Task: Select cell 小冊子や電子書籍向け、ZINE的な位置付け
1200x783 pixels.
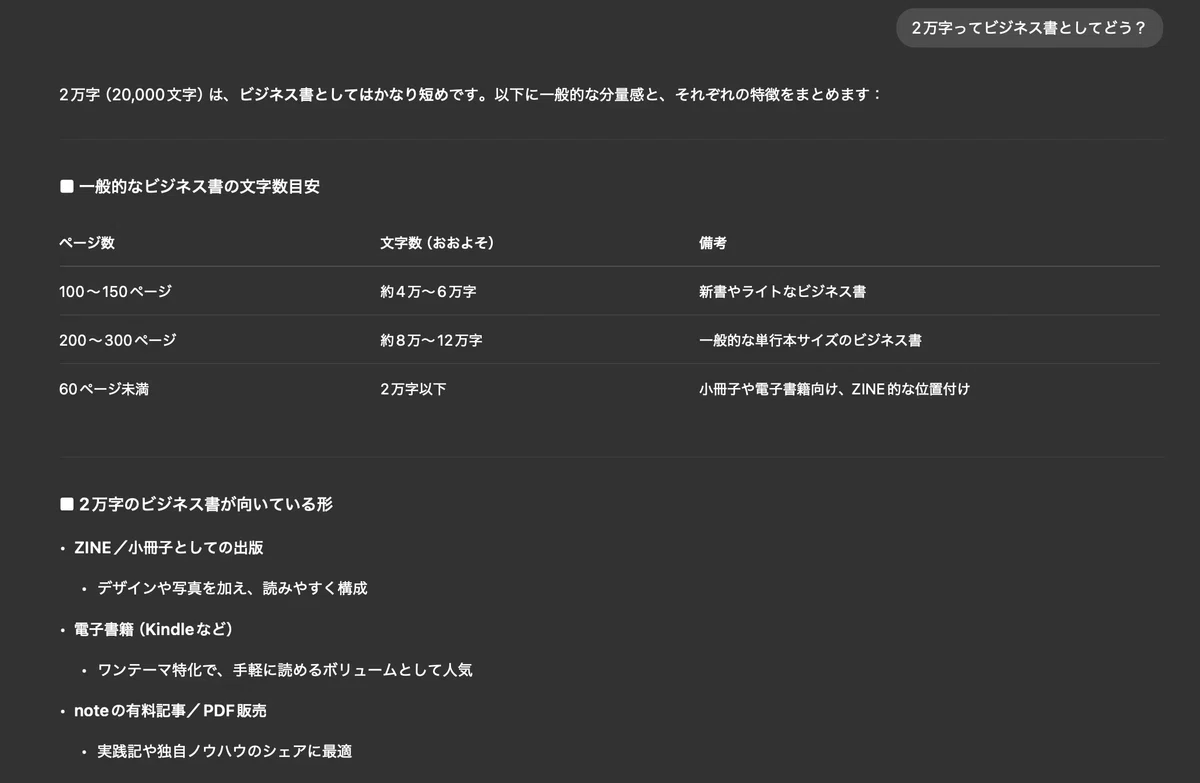Action: pyautogui.click(x=834, y=389)
